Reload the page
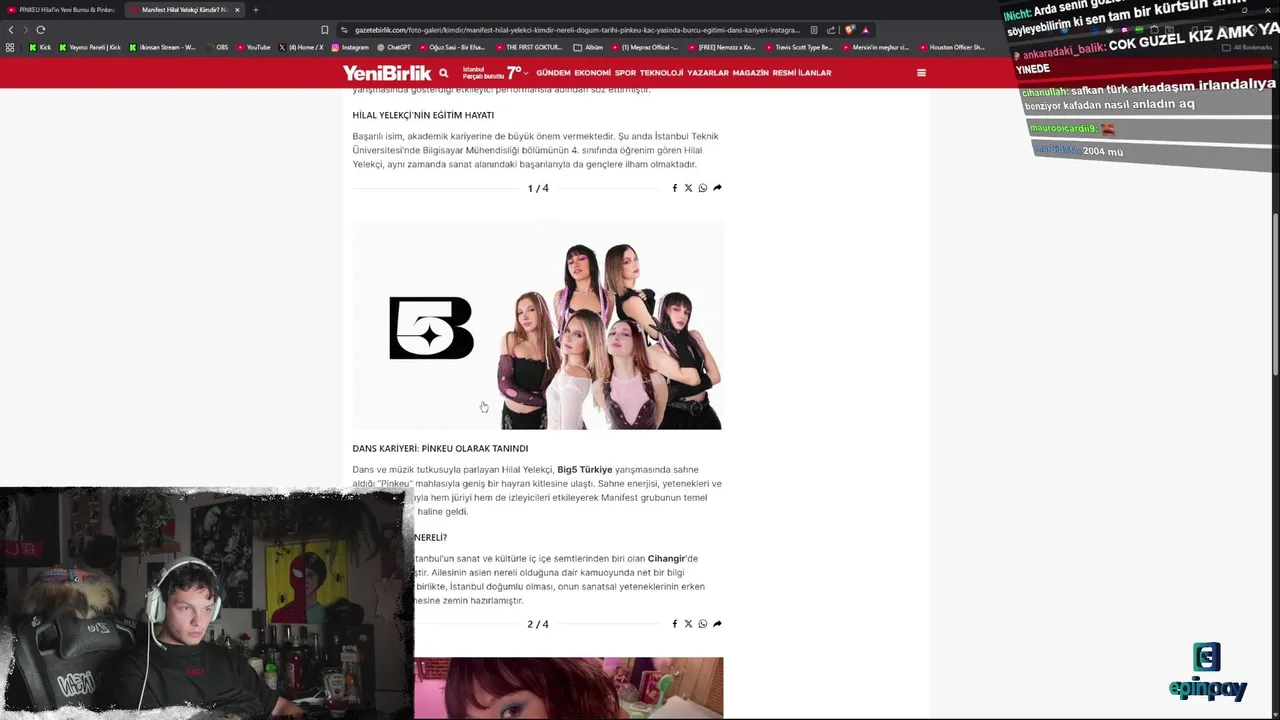The image size is (1280, 720). tap(41, 30)
